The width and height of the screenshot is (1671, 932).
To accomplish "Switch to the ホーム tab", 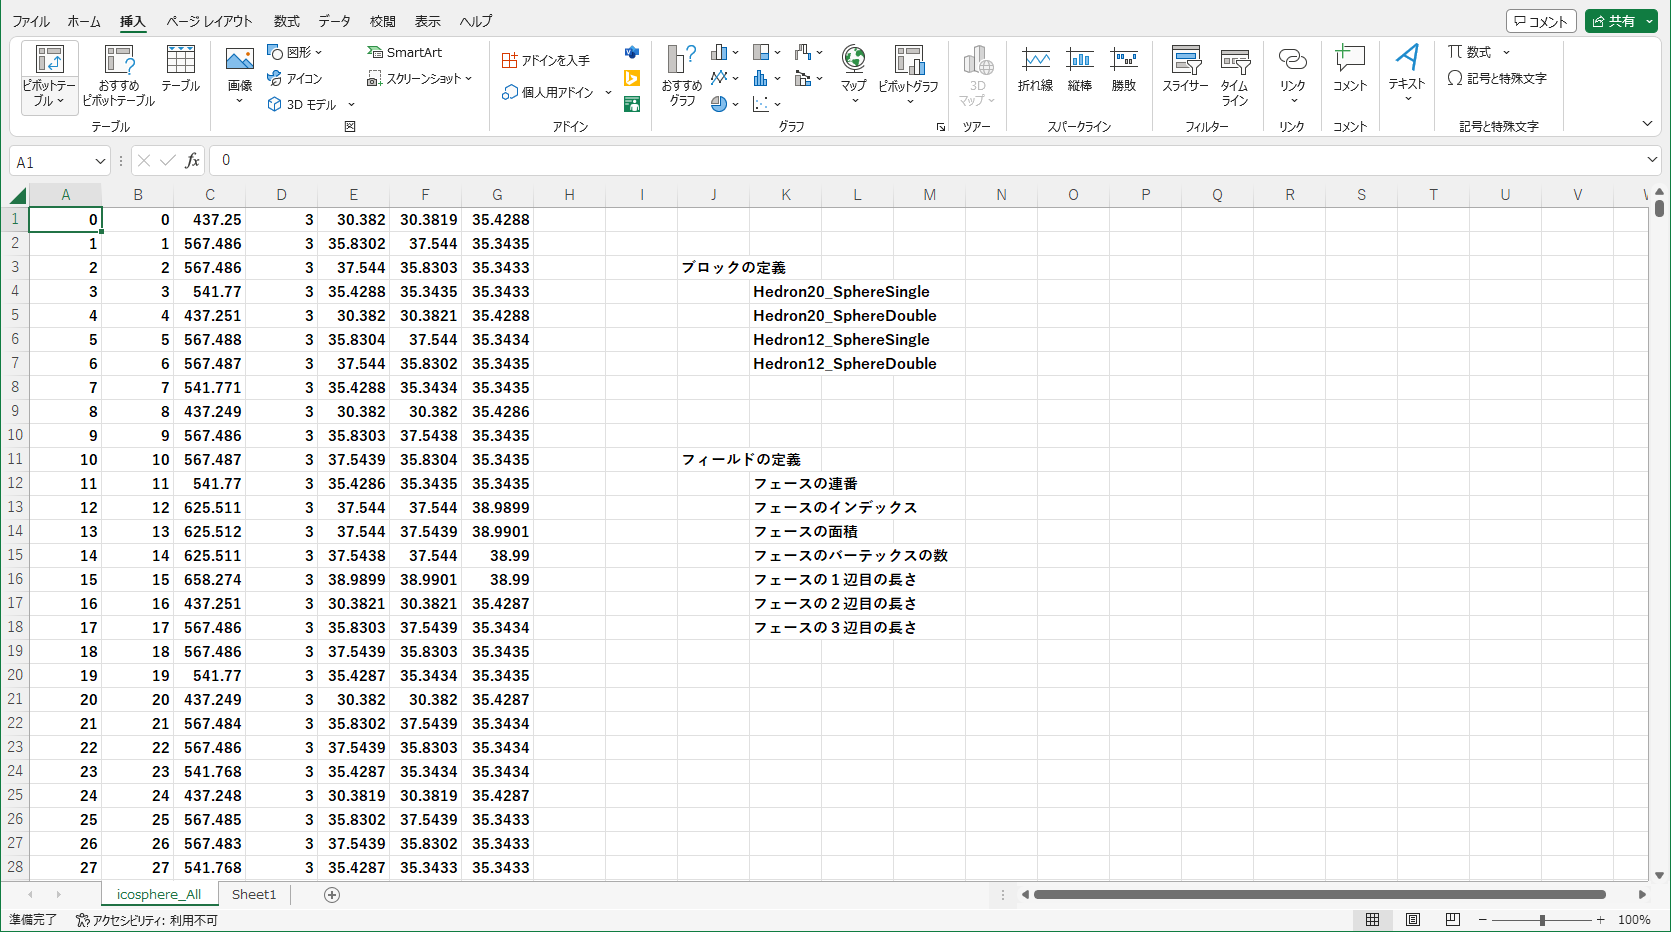I will click(x=84, y=21).
